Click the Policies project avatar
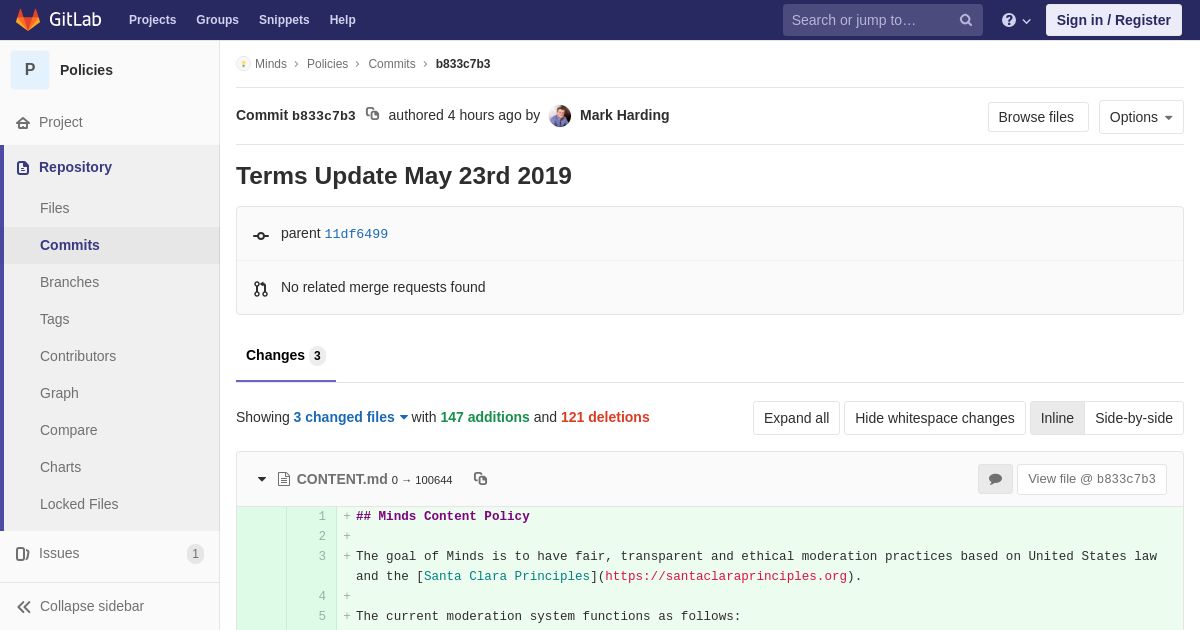 pyautogui.click(x=30, y=70)
